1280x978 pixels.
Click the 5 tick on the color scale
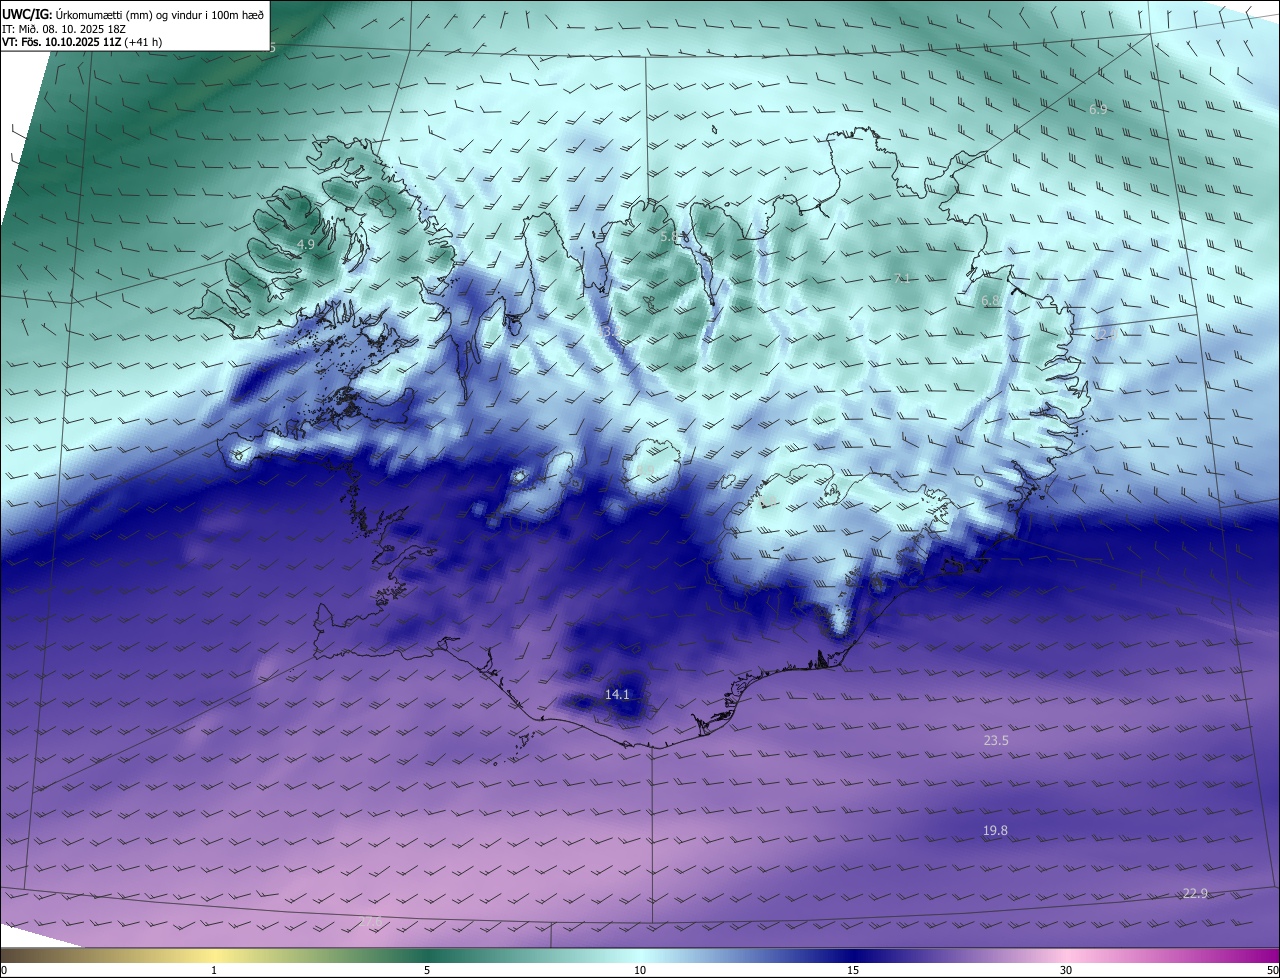(427, 970)
